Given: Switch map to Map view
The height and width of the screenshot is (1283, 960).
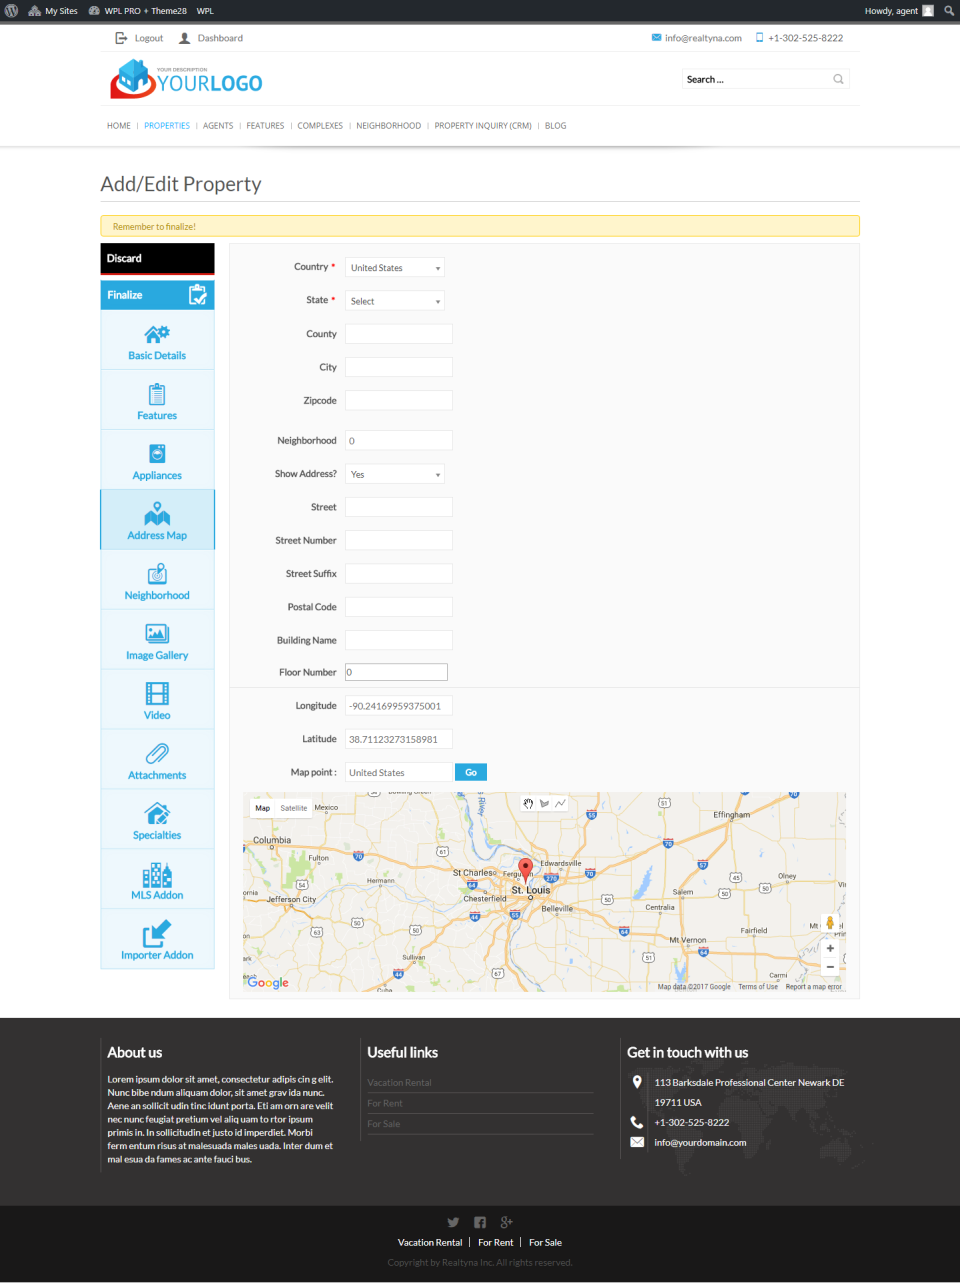Looking at the screenshot, I should (x=262, y=808).
